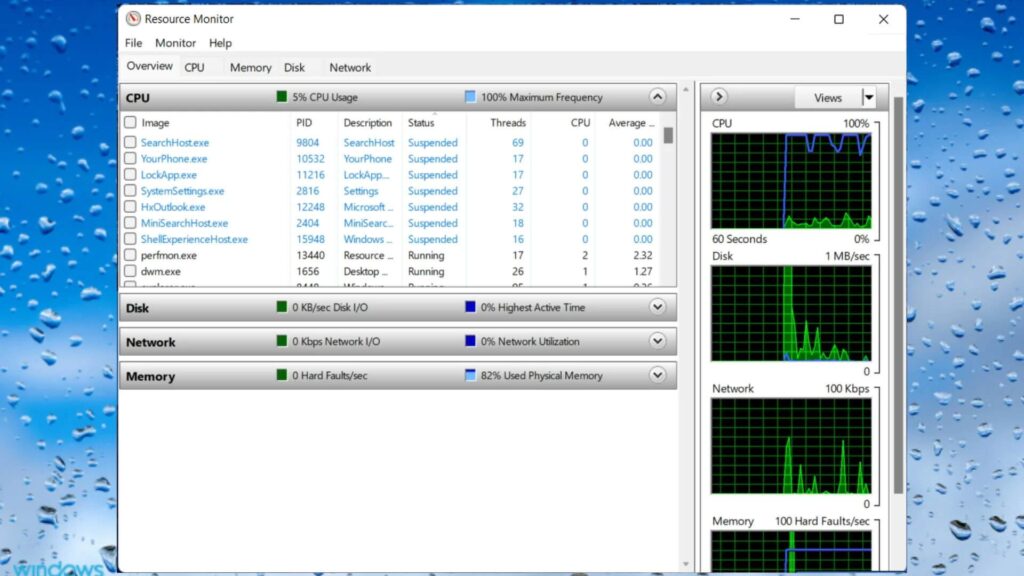Expand the Memory section chevron
The width and height of the screenshot is (1024, 576).
click(x=658, y=375)
